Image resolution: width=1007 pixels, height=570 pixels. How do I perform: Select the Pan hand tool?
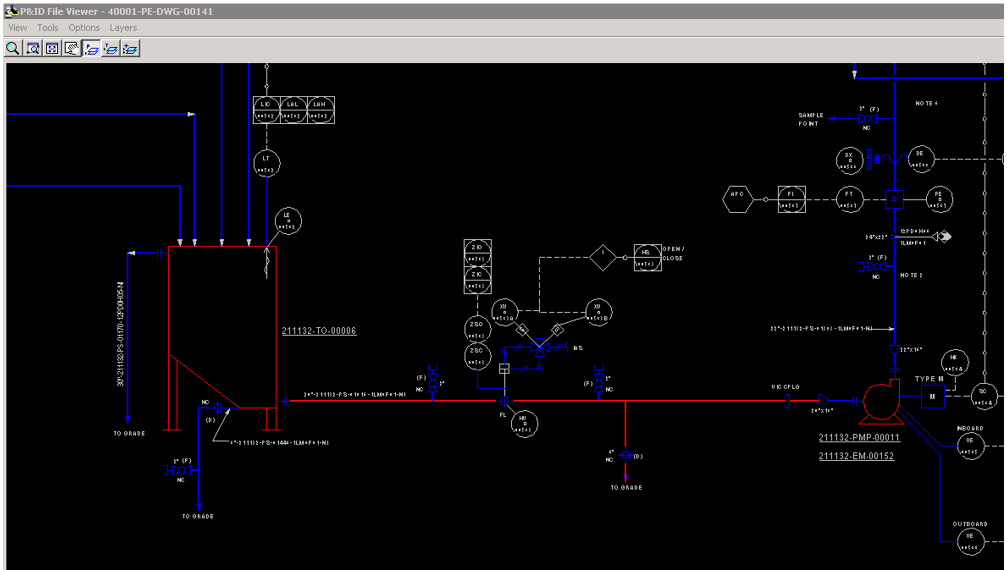click(72, 48)
